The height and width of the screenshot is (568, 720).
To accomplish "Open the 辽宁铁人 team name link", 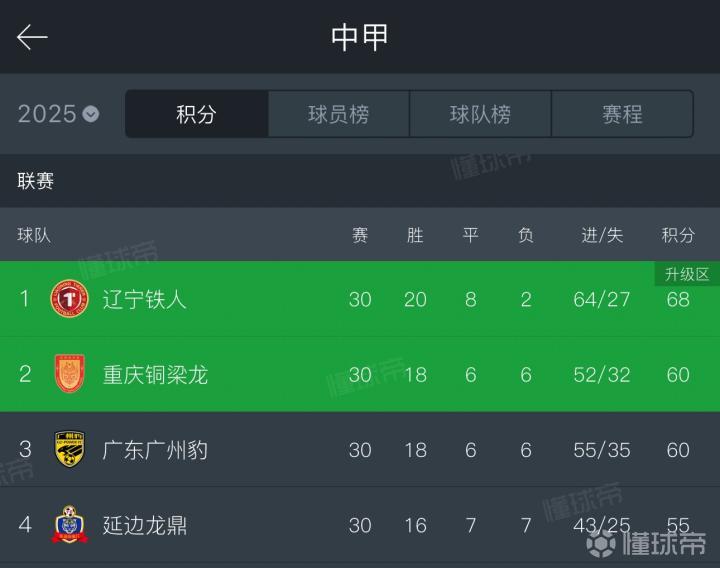I will click(145, 299).
